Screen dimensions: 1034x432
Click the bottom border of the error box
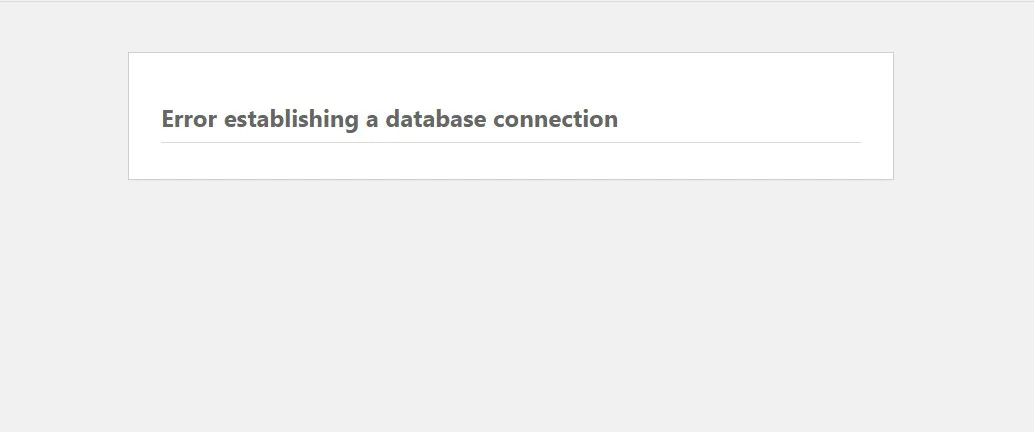click(510, 179)
